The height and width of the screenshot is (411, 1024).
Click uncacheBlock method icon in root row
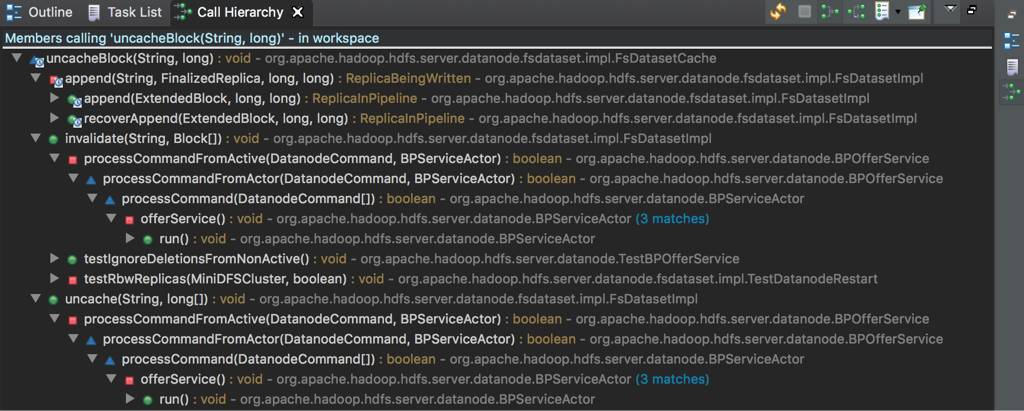[37, 60]
